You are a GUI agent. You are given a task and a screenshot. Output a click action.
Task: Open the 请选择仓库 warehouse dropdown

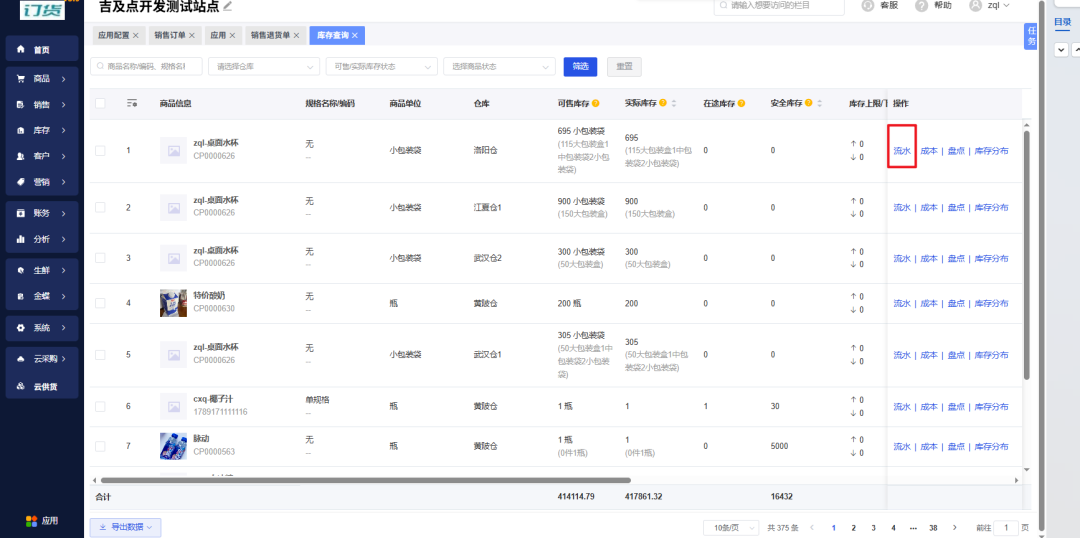(x=264, y=67)
